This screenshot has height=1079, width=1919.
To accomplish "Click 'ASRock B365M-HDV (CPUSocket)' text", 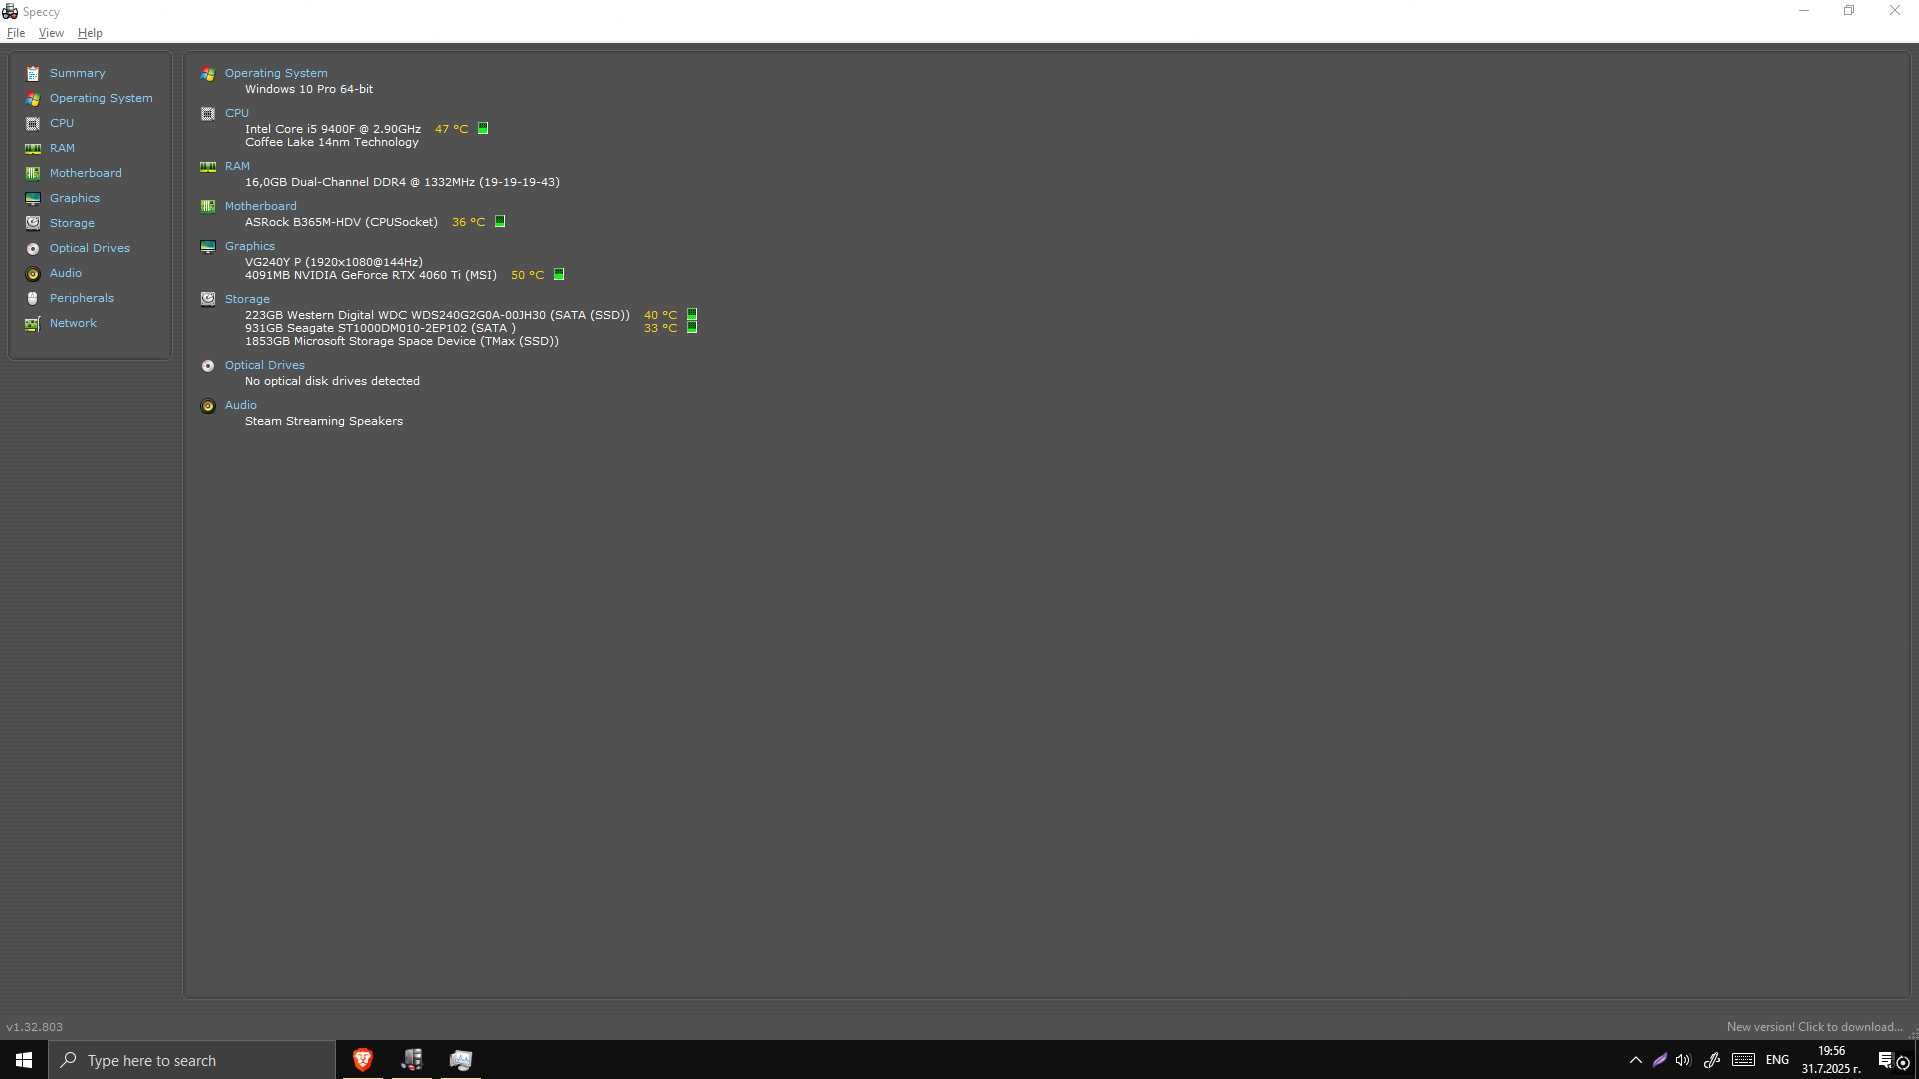I will point(341,222).
